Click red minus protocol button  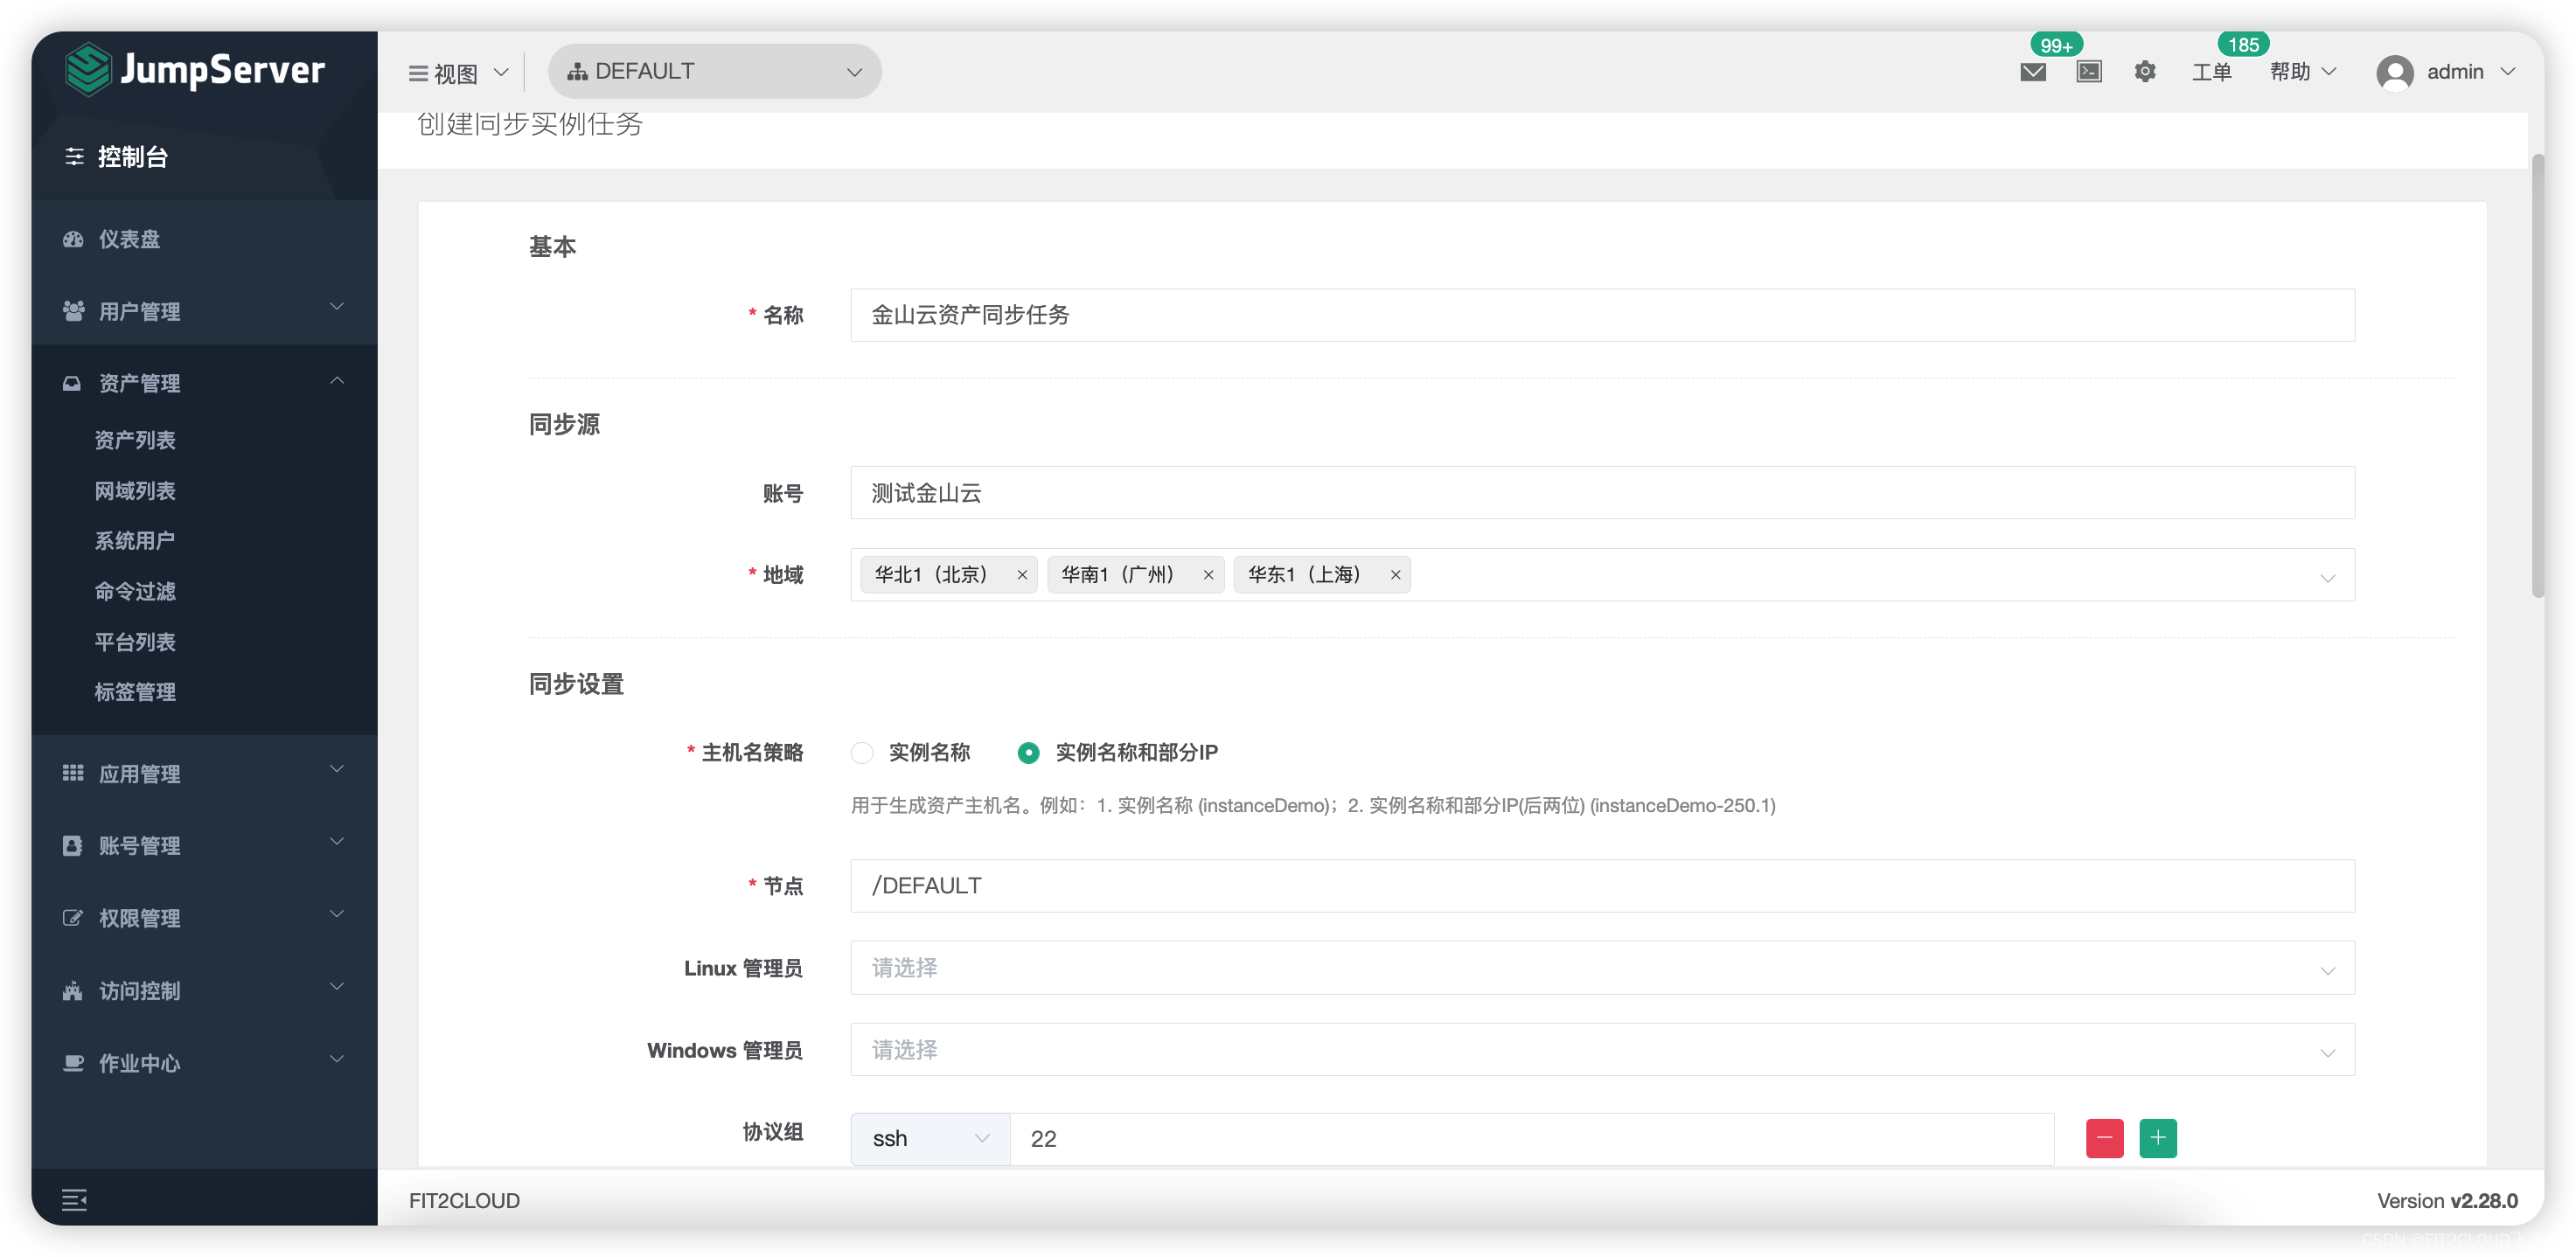tap(2104, 1138)
